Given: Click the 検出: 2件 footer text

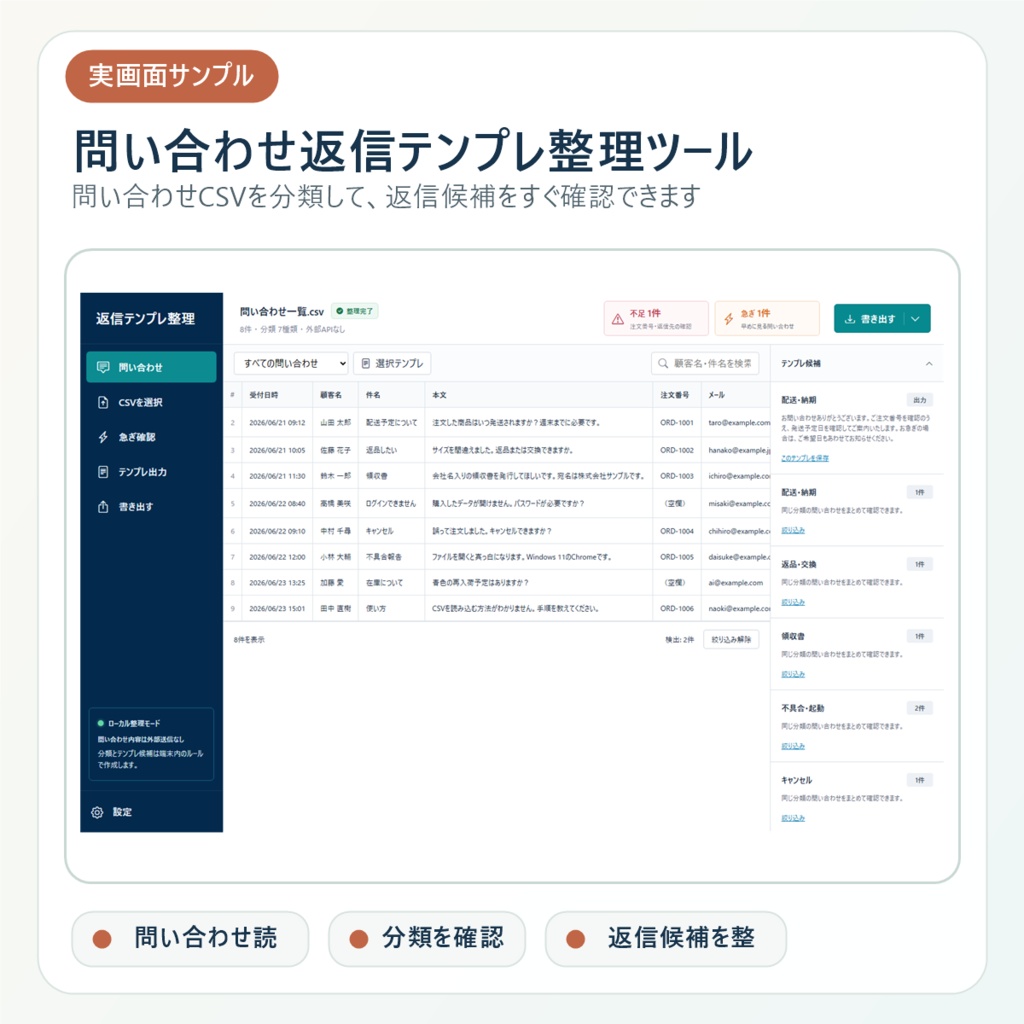Looking at the screenshot, I should (x=679, y=640).
